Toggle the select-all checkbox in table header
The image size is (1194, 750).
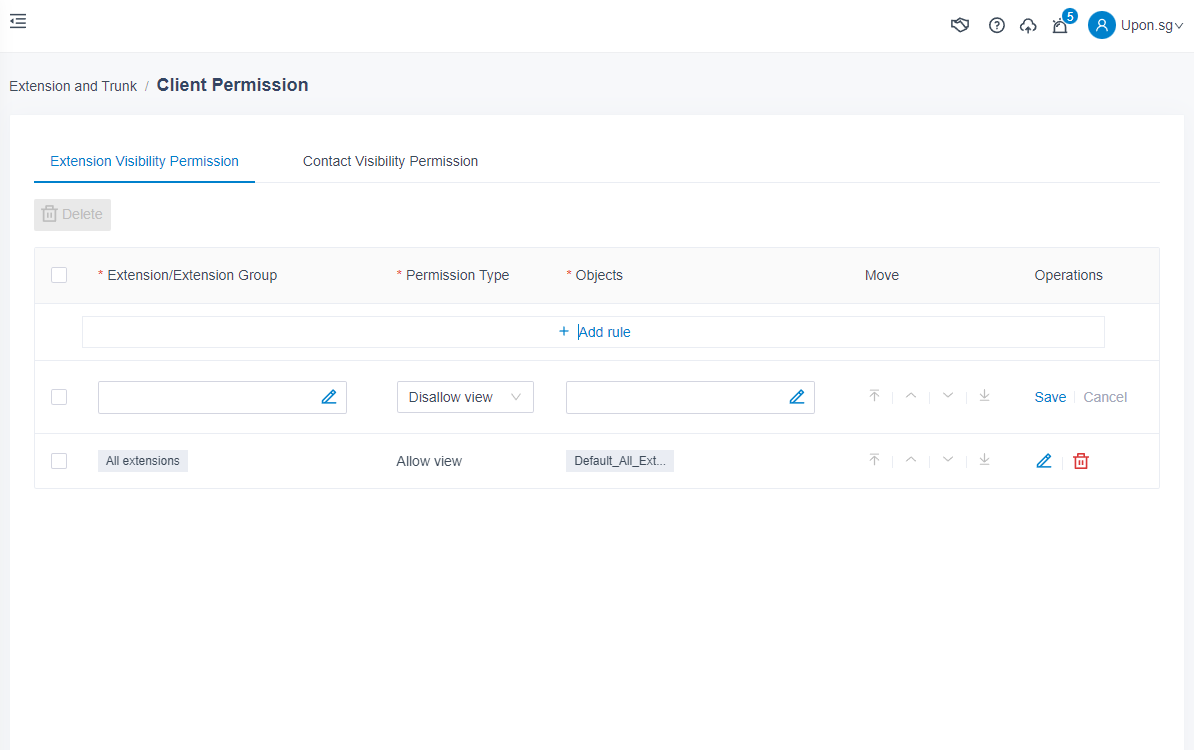[59, 275]
